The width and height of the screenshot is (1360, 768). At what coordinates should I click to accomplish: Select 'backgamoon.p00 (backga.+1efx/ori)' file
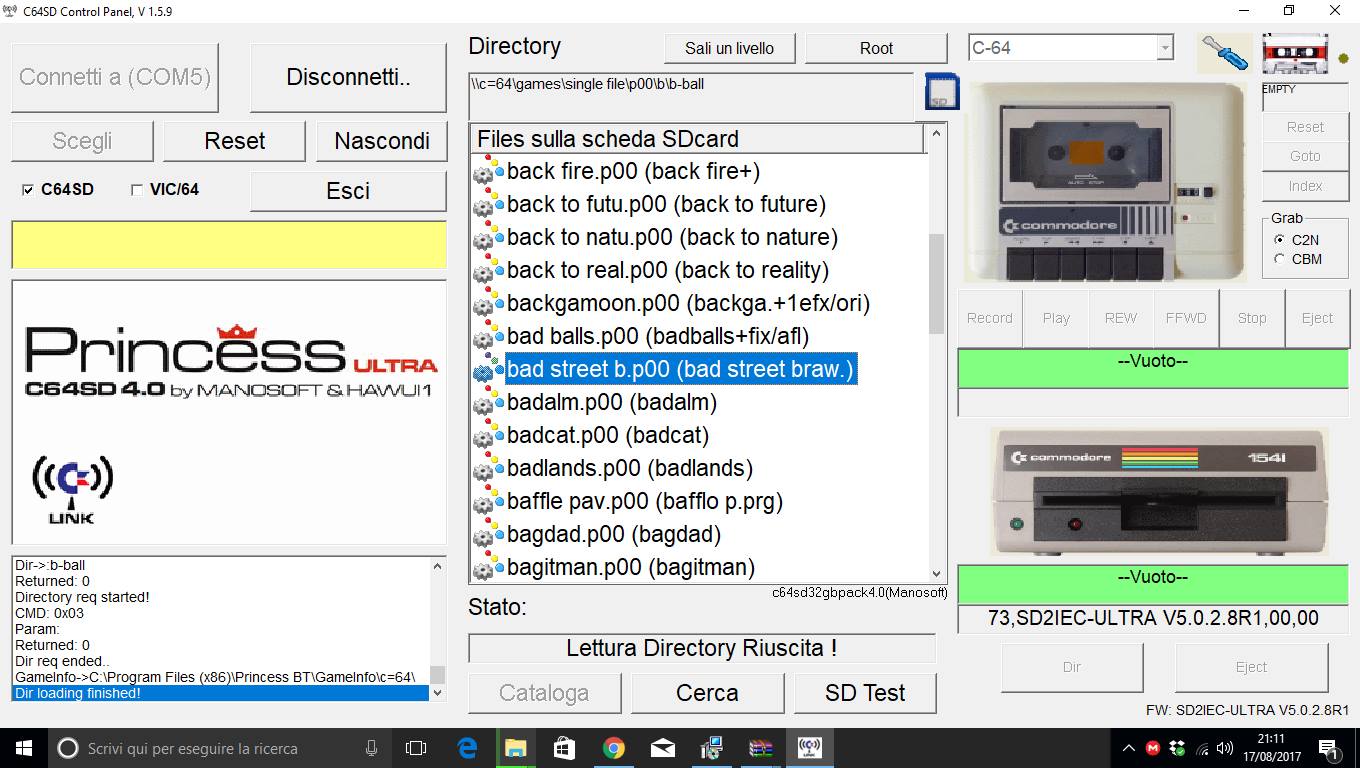(x=688, y=304)
